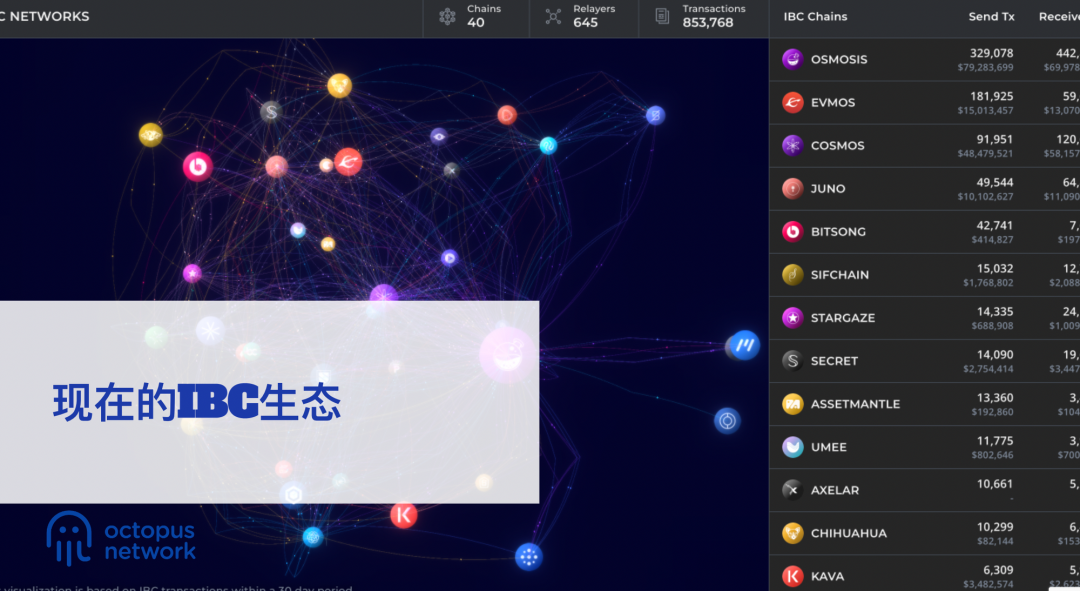Select the yellow node at top of graph

[x=339, y=85]
